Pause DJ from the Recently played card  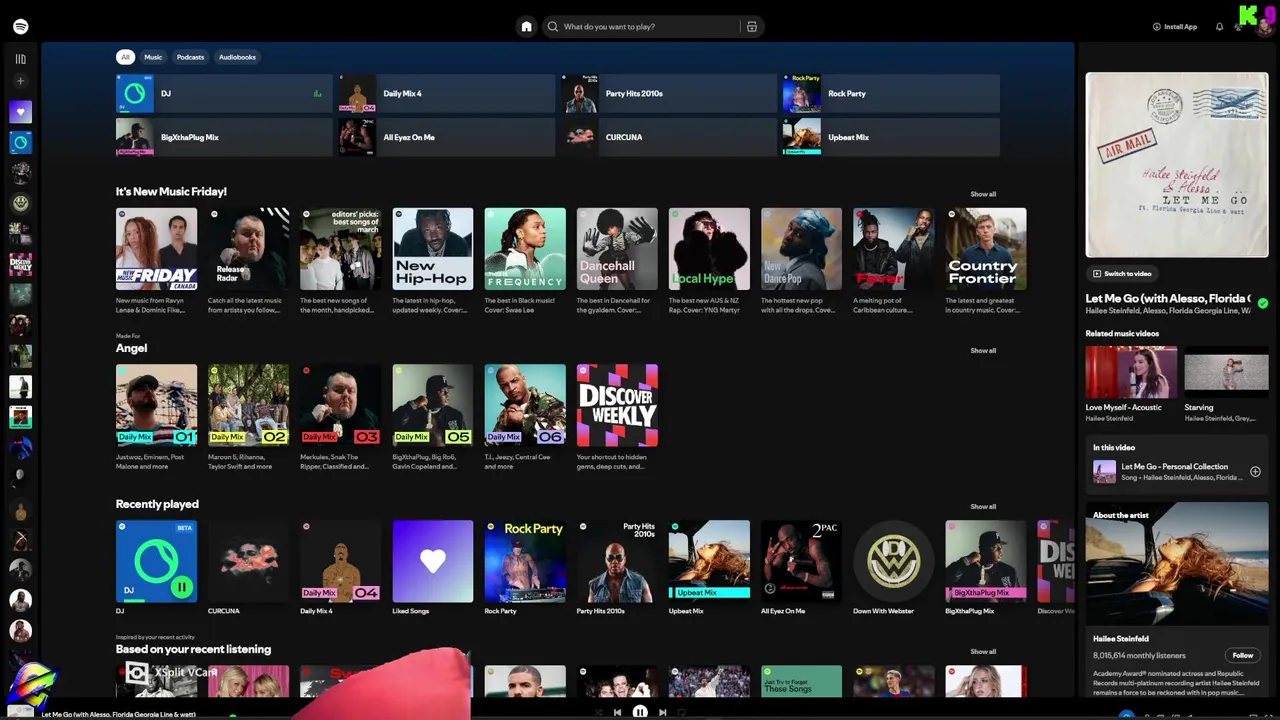(181, 587)
